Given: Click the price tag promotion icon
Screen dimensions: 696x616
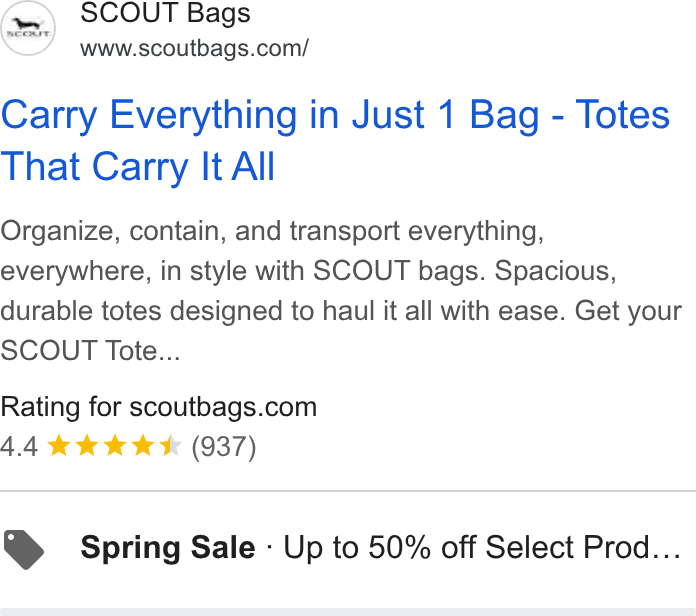Looking at the screenshot, I should [x=24, y=549].
